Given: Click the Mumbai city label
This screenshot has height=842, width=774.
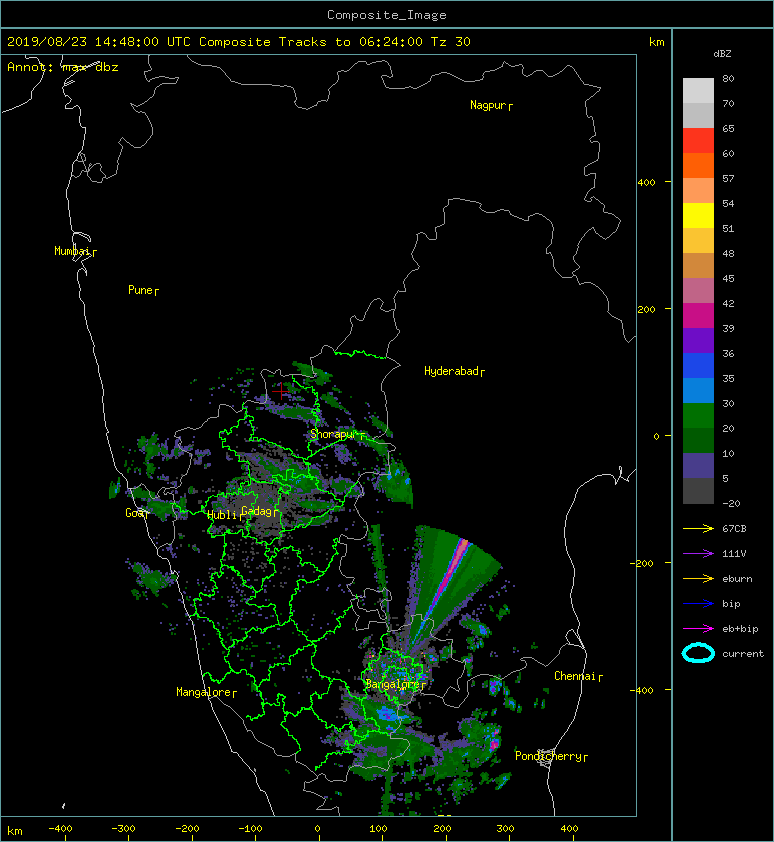Looking at the screenshot, I should pos(75,251).
